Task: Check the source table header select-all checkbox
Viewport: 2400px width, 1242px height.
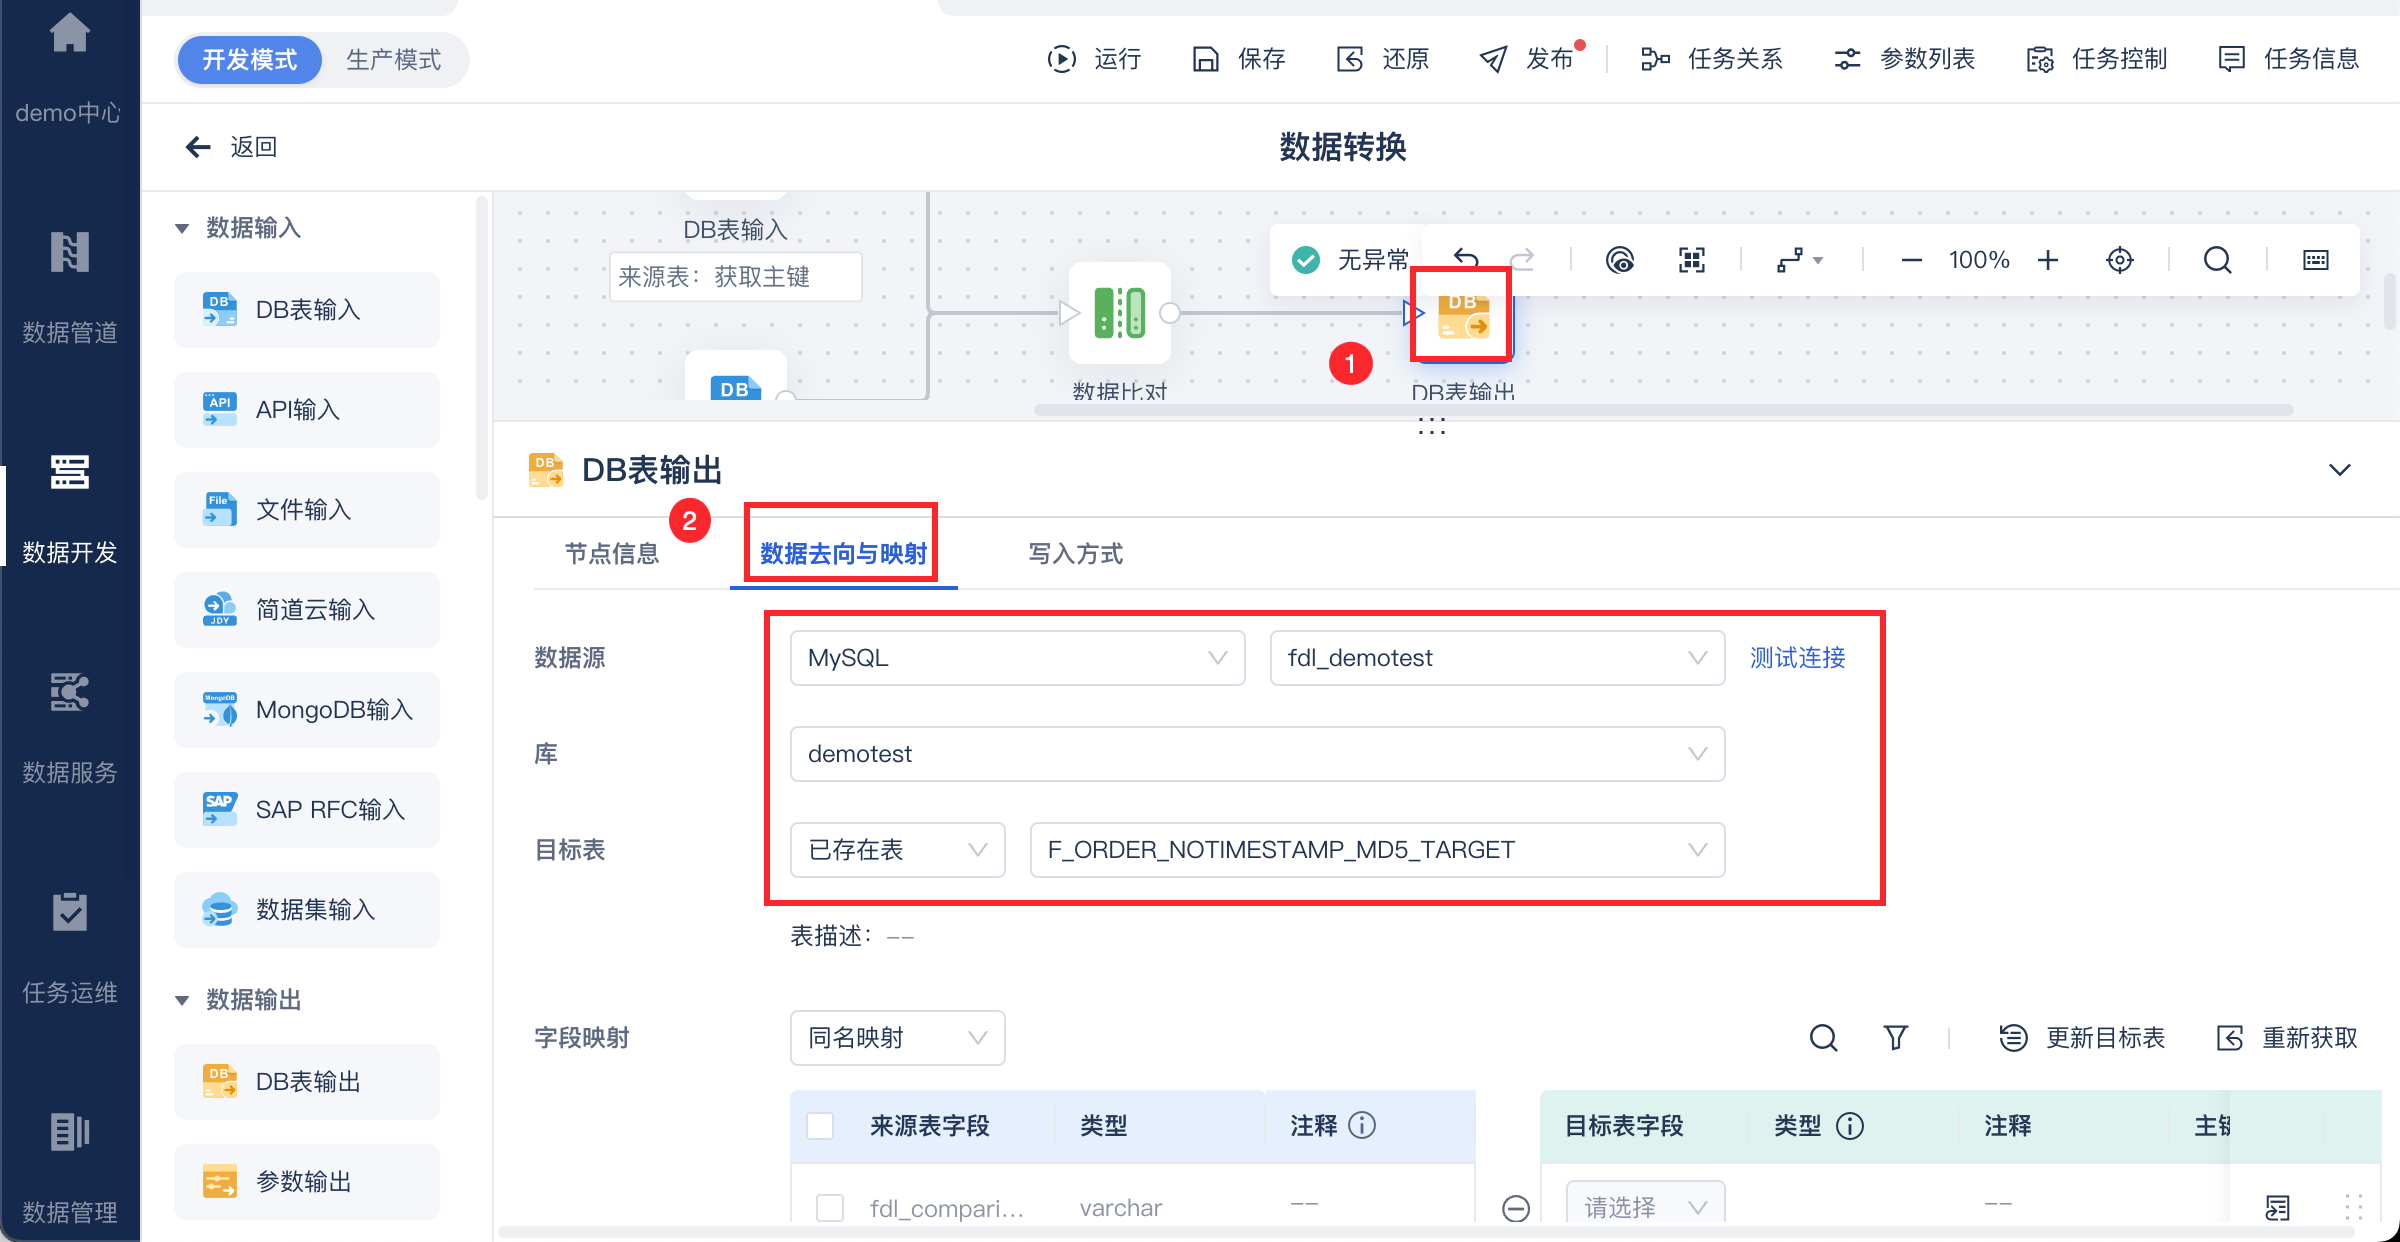Action: tap(820, 1126)
